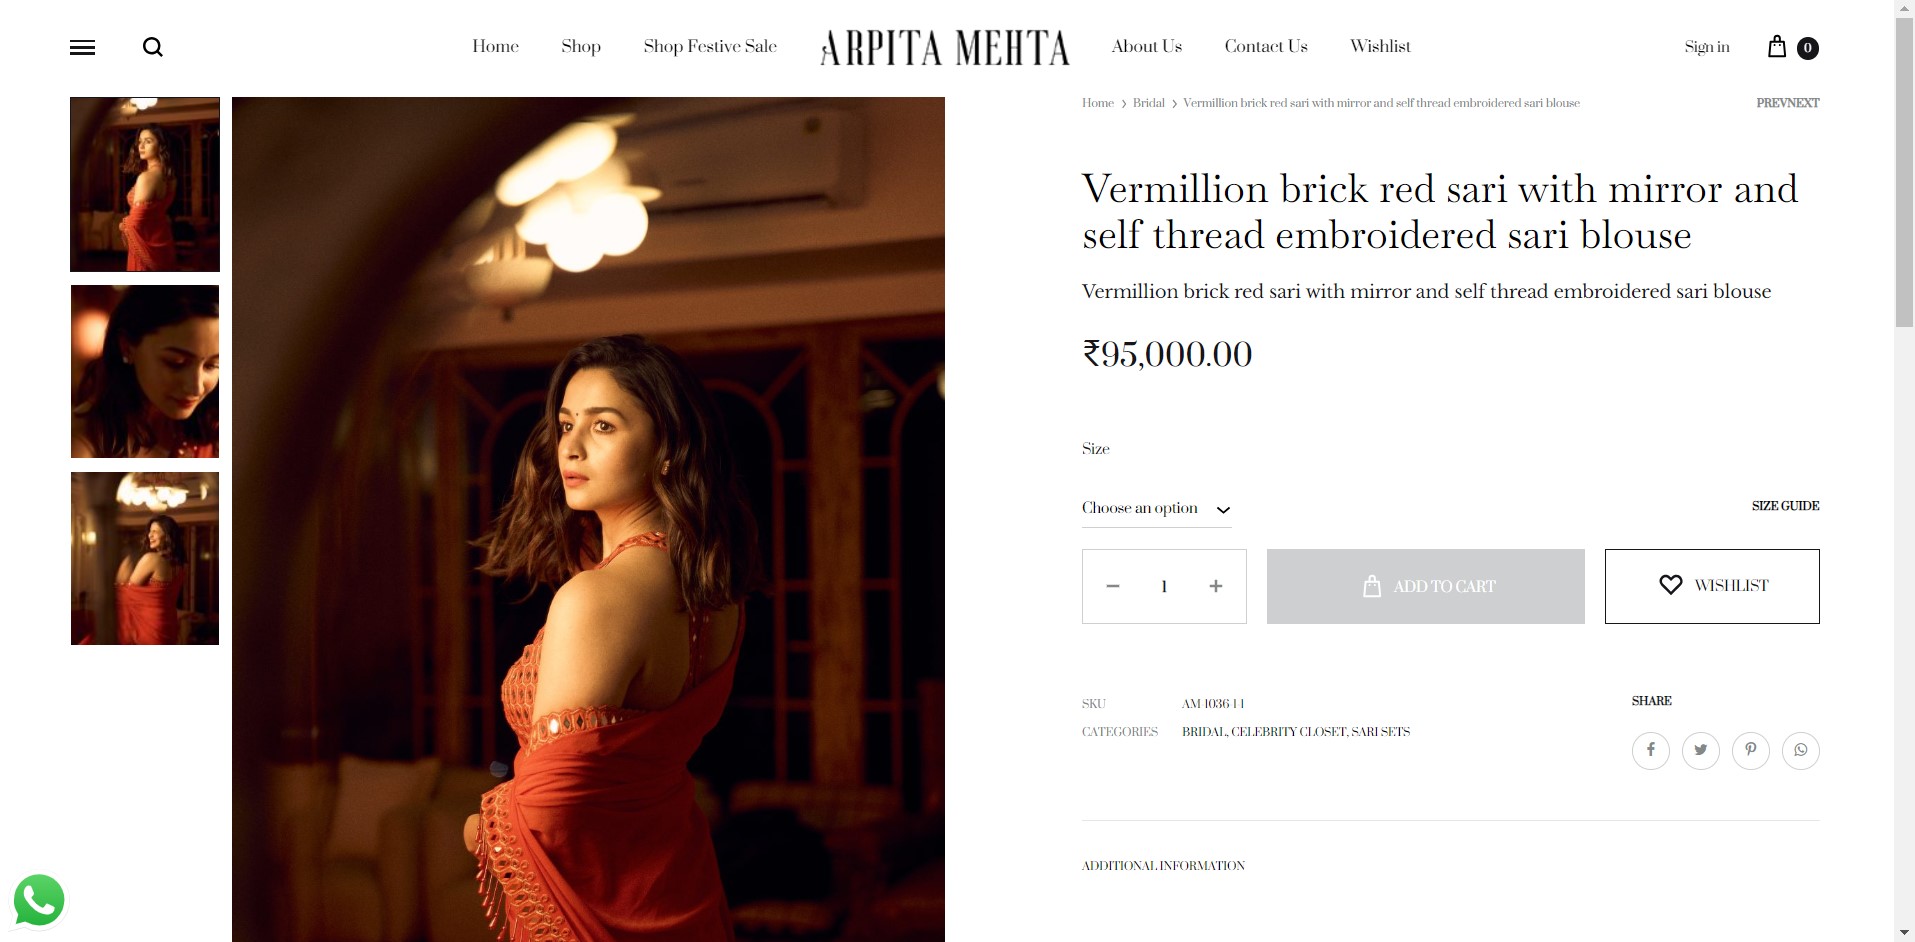The height and width of the screenshot is (942, 1915).
Task: Increase quantity with plus button
Action: pos(1216,586)
